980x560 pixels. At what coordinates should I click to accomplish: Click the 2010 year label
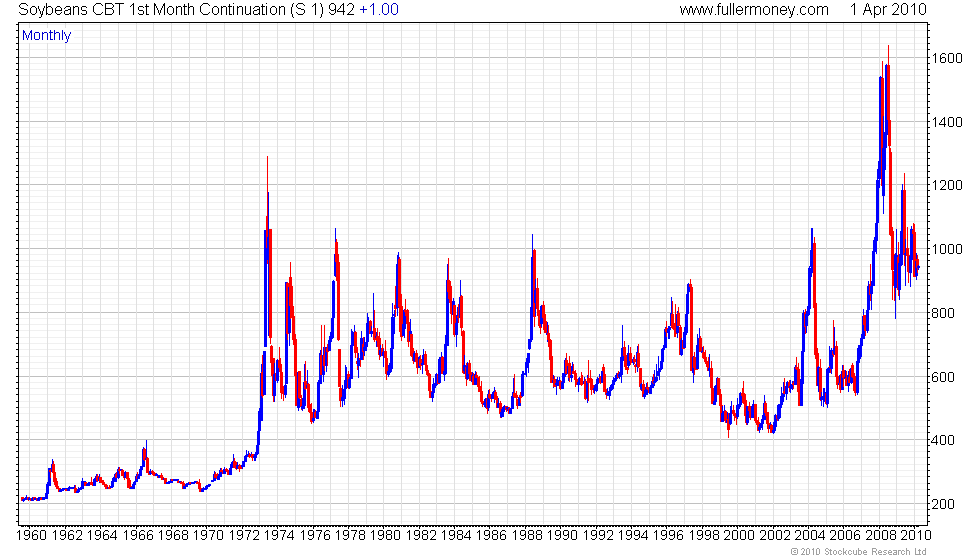916,536
